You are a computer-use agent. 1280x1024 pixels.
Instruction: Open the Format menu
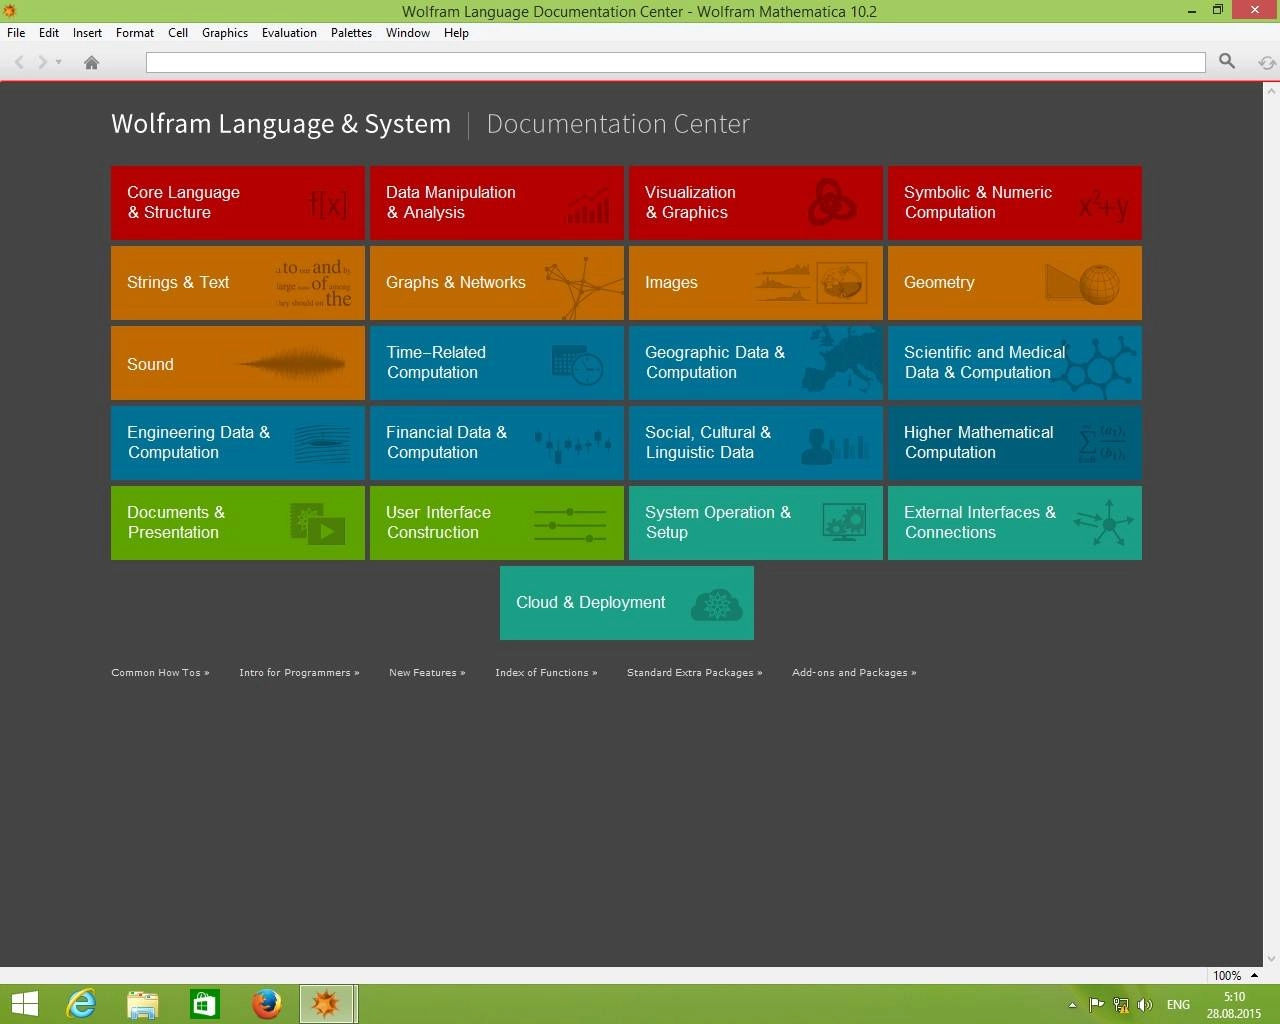pyautogui.click(x=135, y=33)
